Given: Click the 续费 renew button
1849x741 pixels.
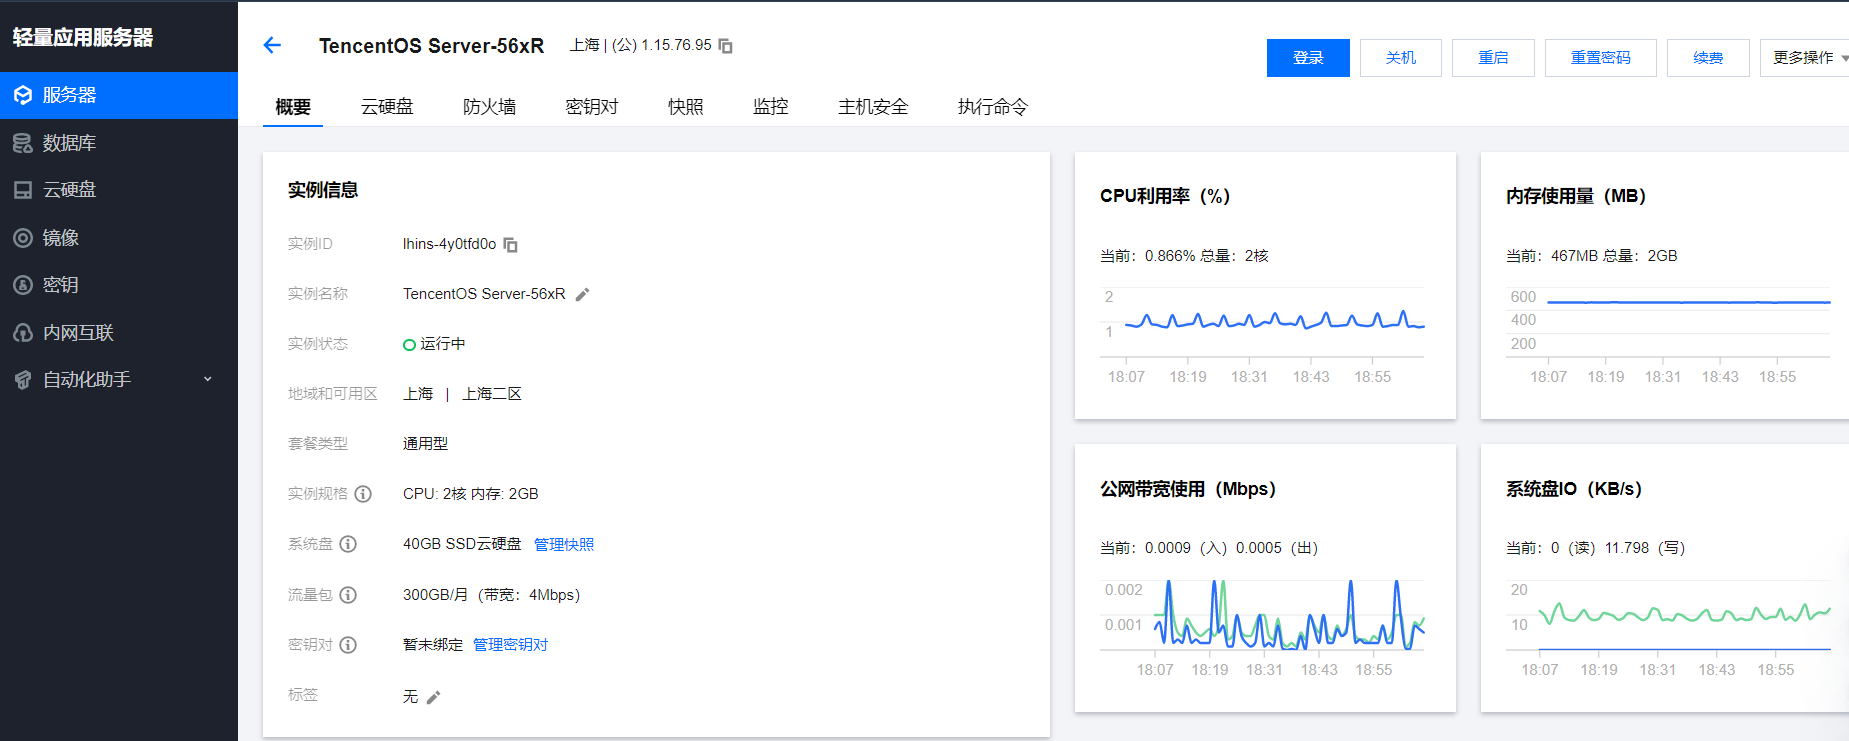Looking at the screenshot, I should pos(1708,58).
